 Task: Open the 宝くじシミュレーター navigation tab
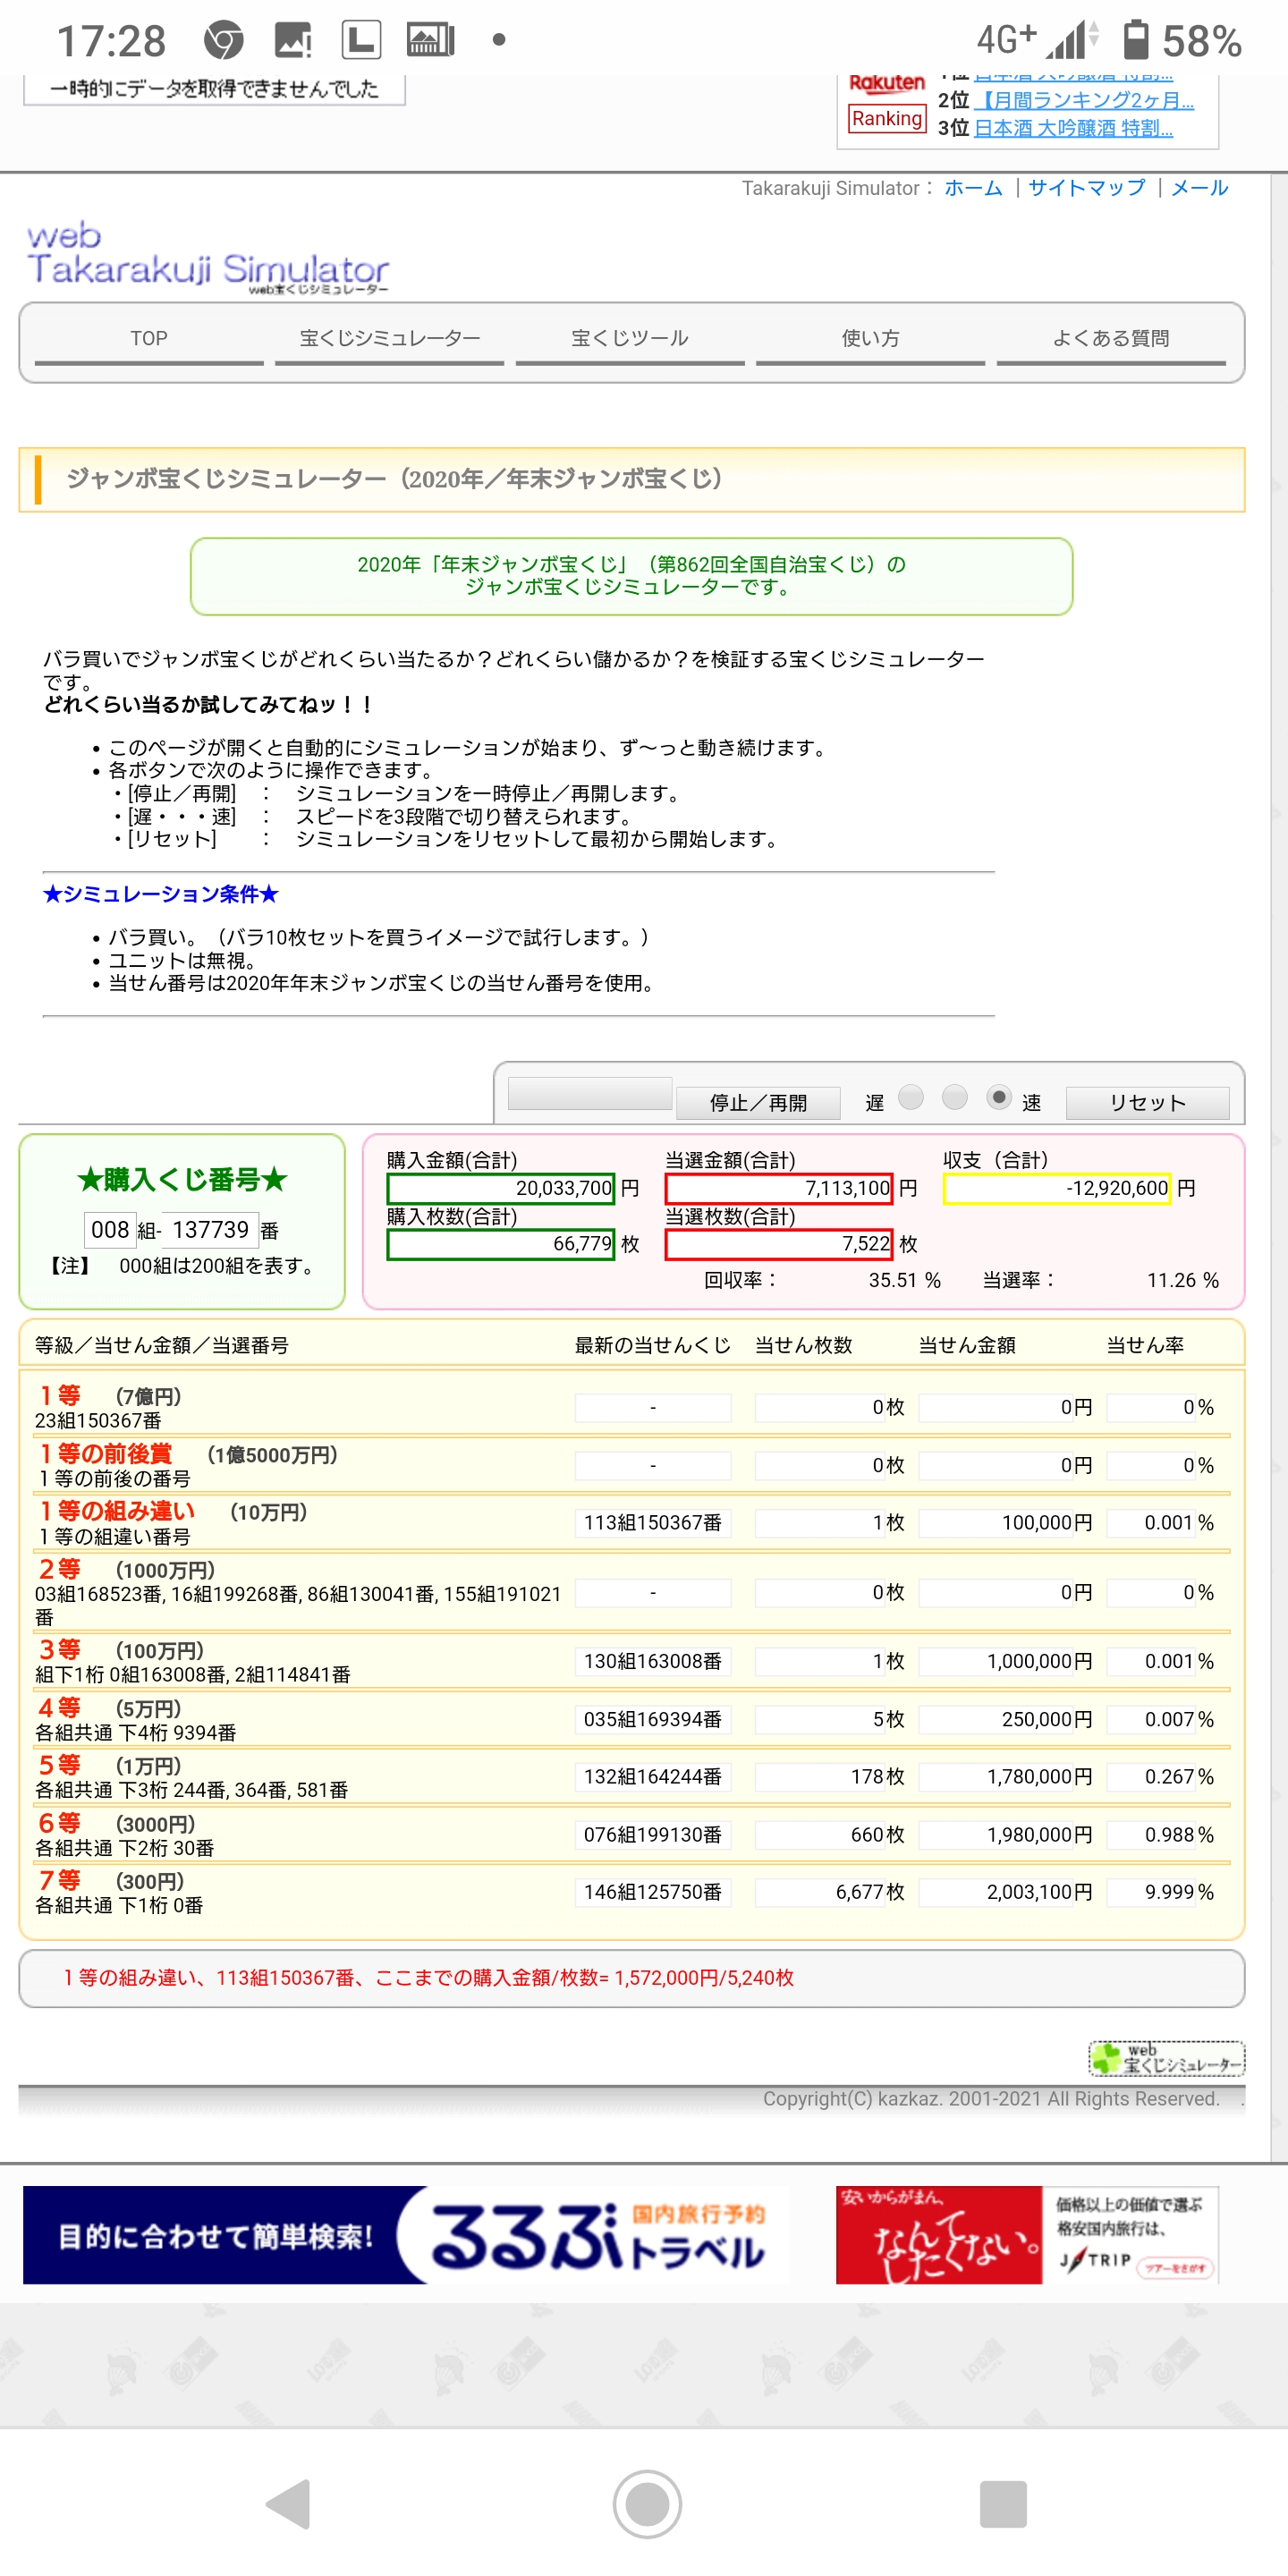(x=389, y=339)
